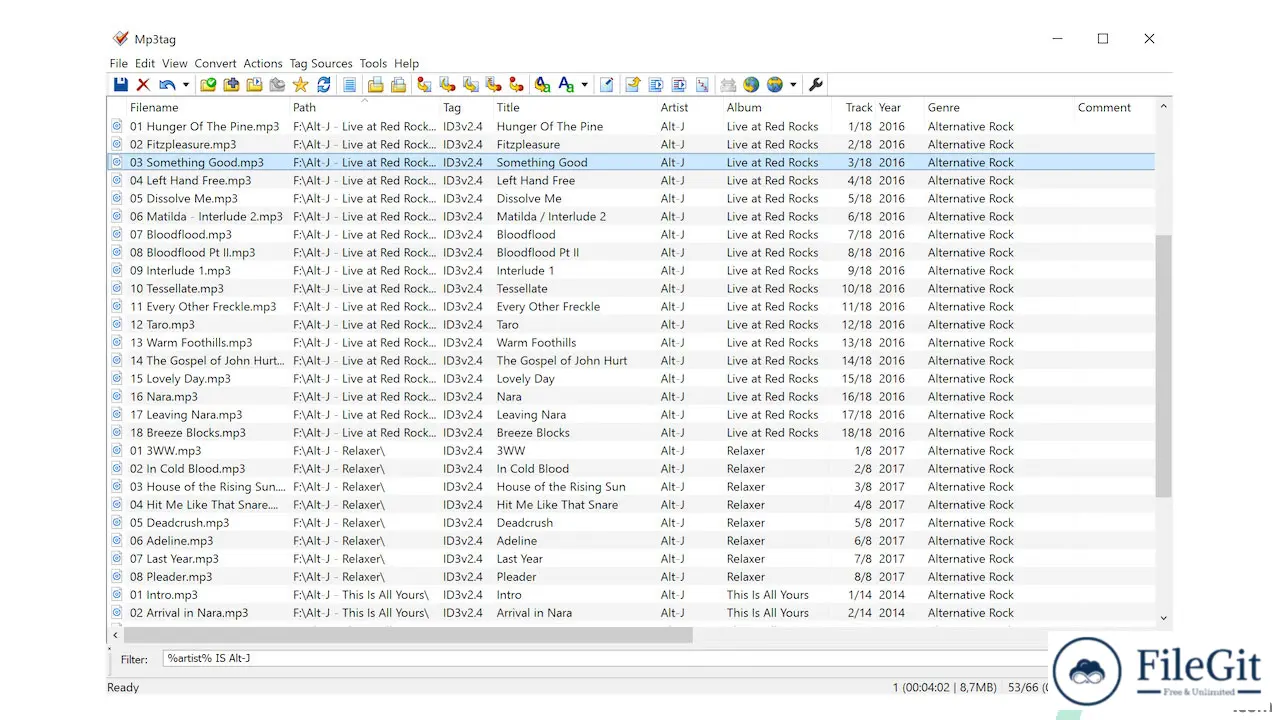1280x720 pixels.
Task: Click the Filter input field
Action: 605,659
